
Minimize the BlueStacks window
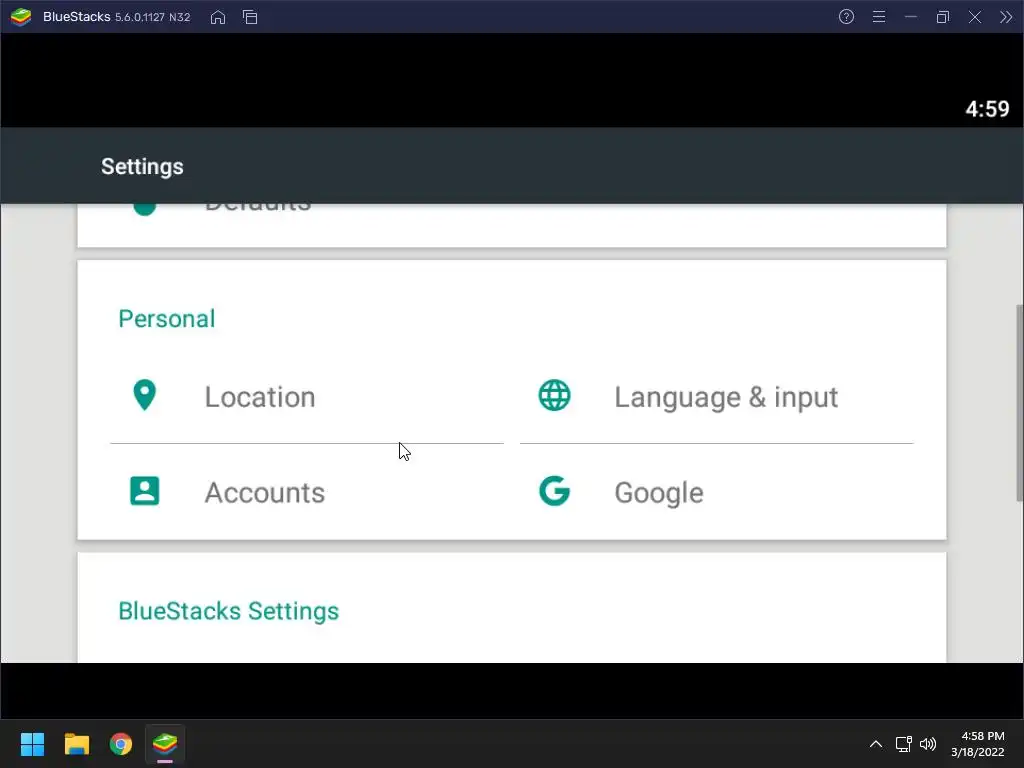910,17
